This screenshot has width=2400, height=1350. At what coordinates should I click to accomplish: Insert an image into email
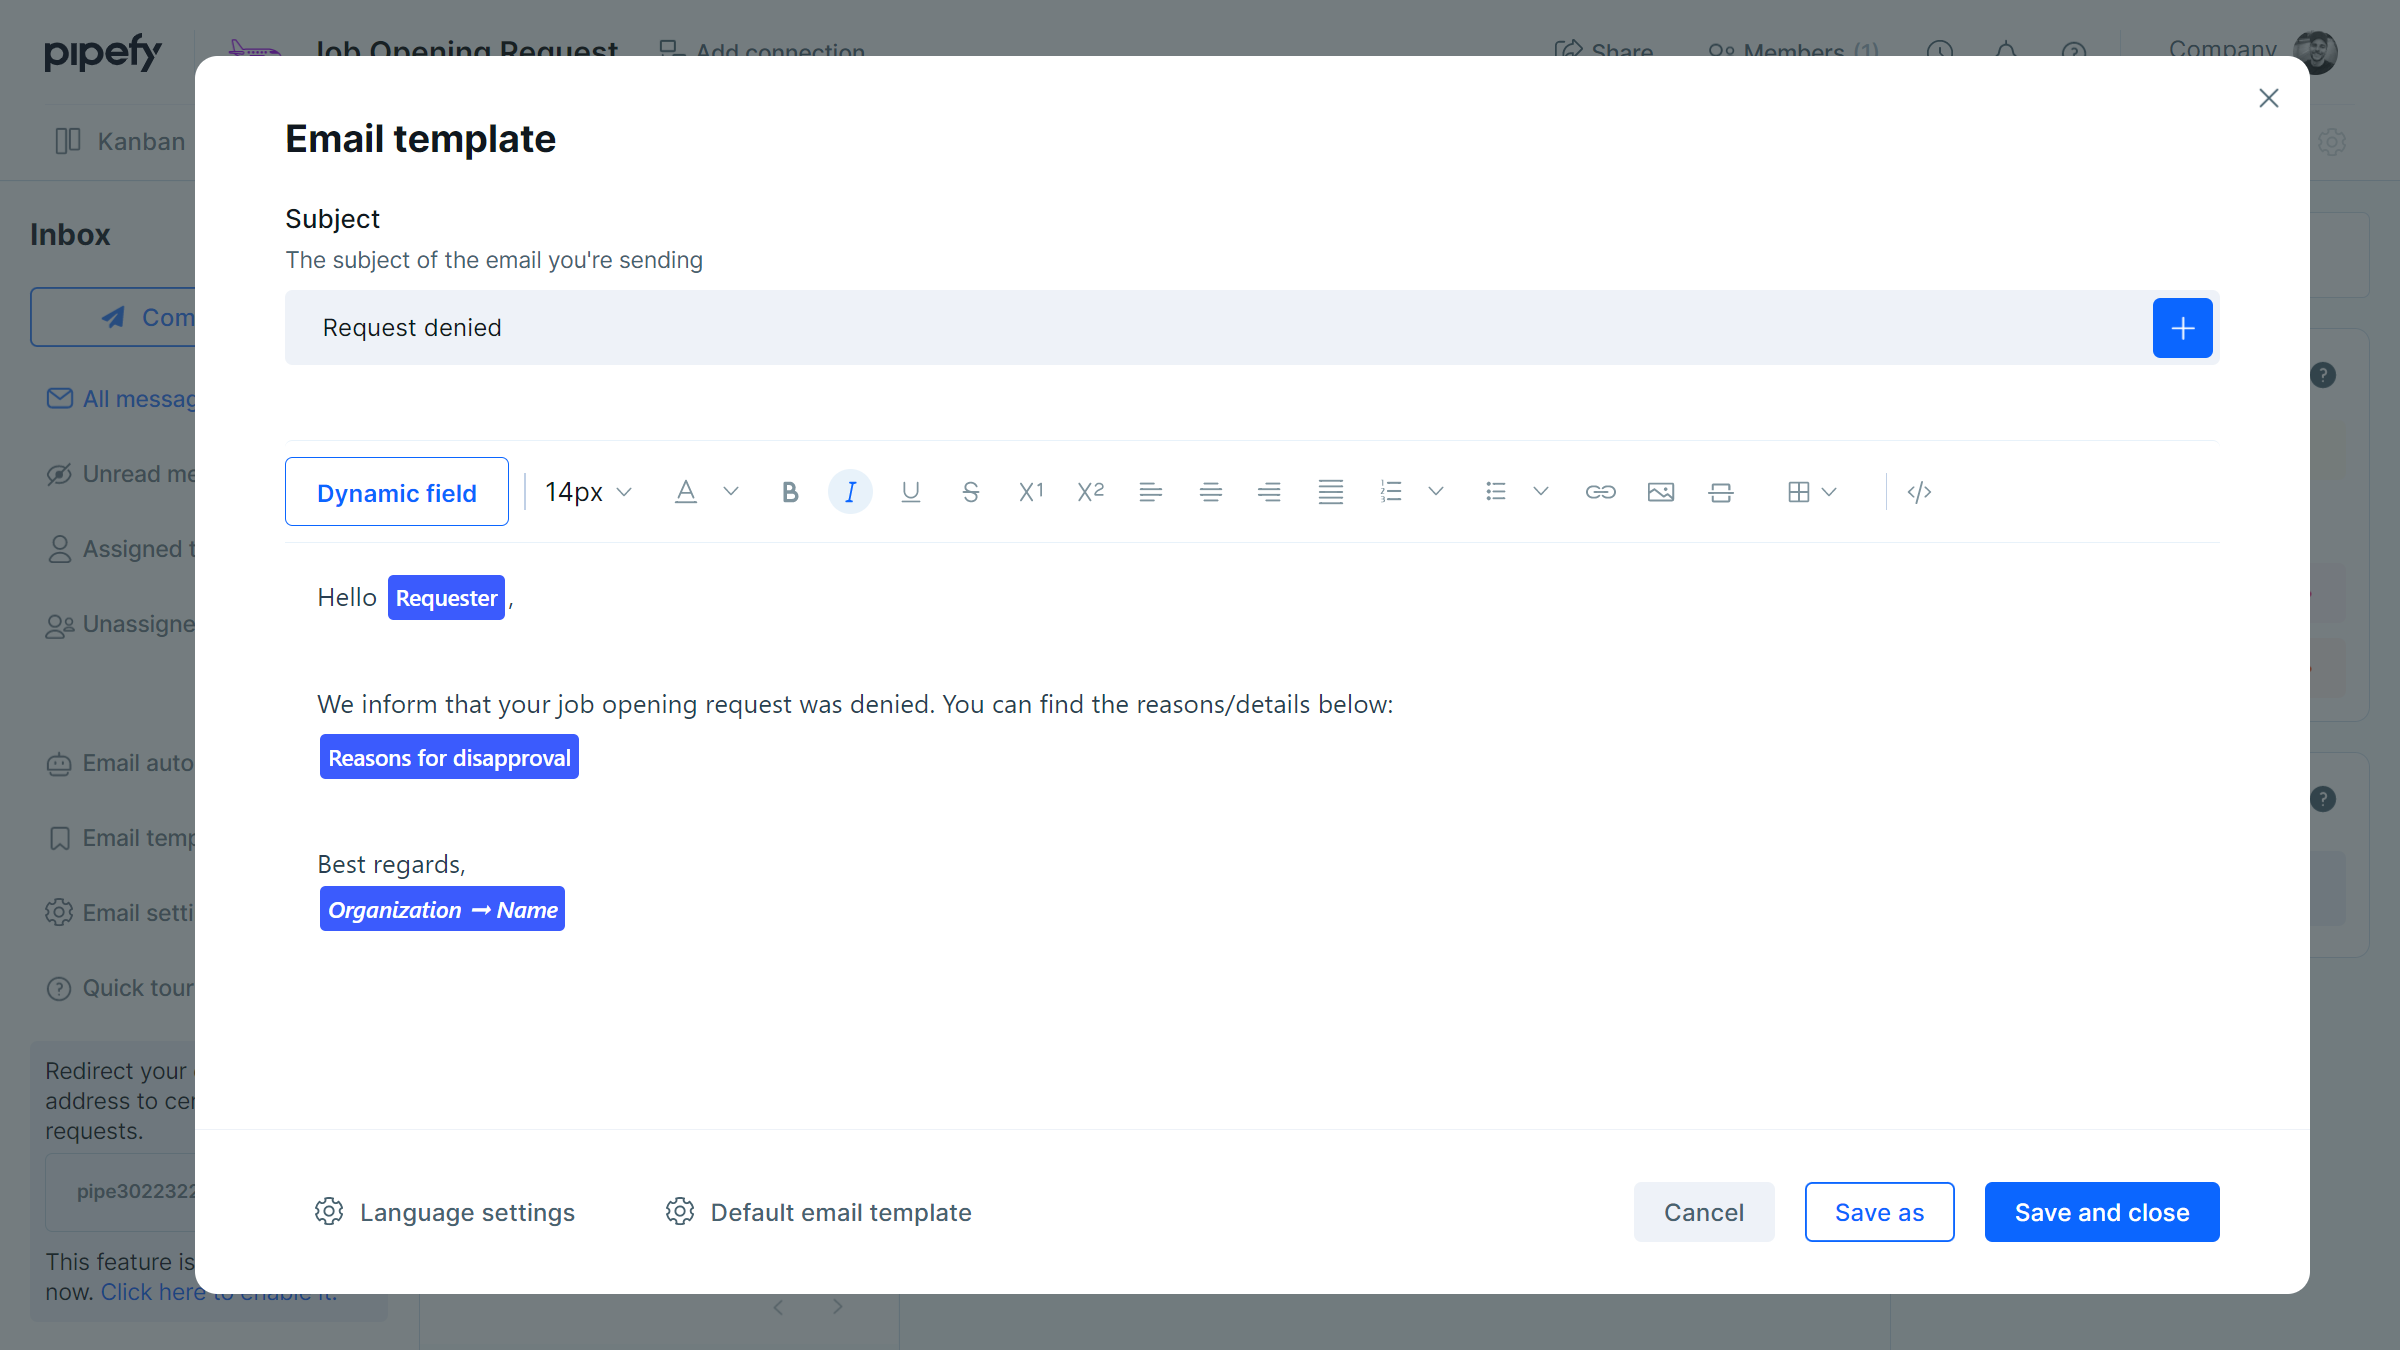pyautogui.click(x=1660, y=492)
